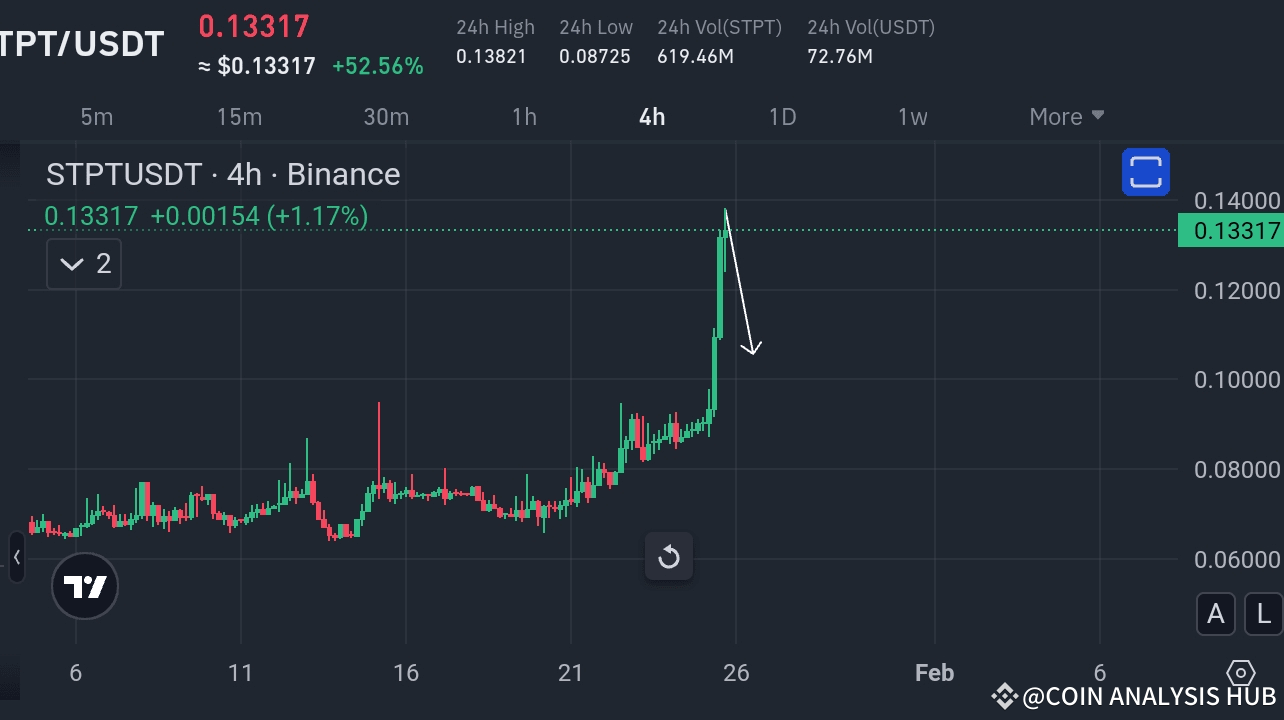Toggle auto-scale using the A button

pyautogui.click(x=1216, y=614)
